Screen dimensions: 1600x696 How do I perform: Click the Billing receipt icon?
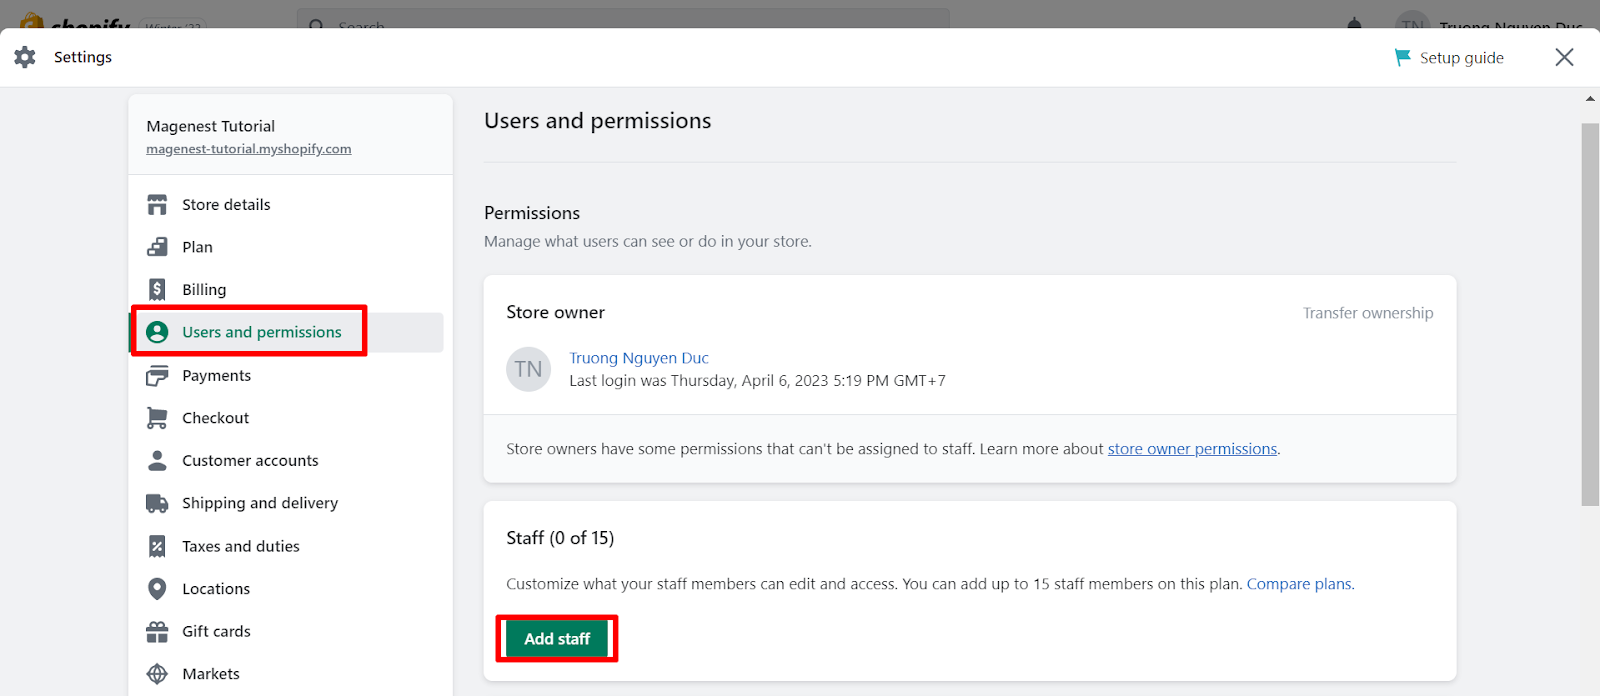click(157, 290)
